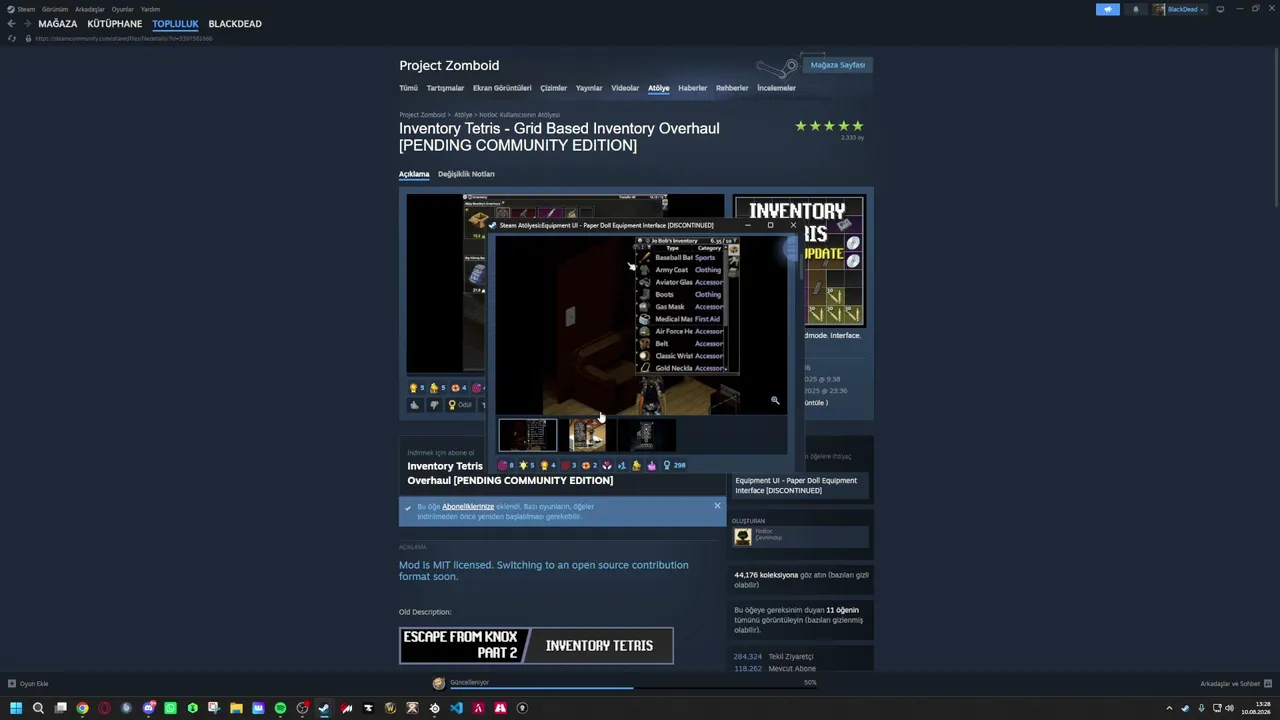Switch to the Değişiklik Notları tab
The image size is (1280, 720).
466,174
